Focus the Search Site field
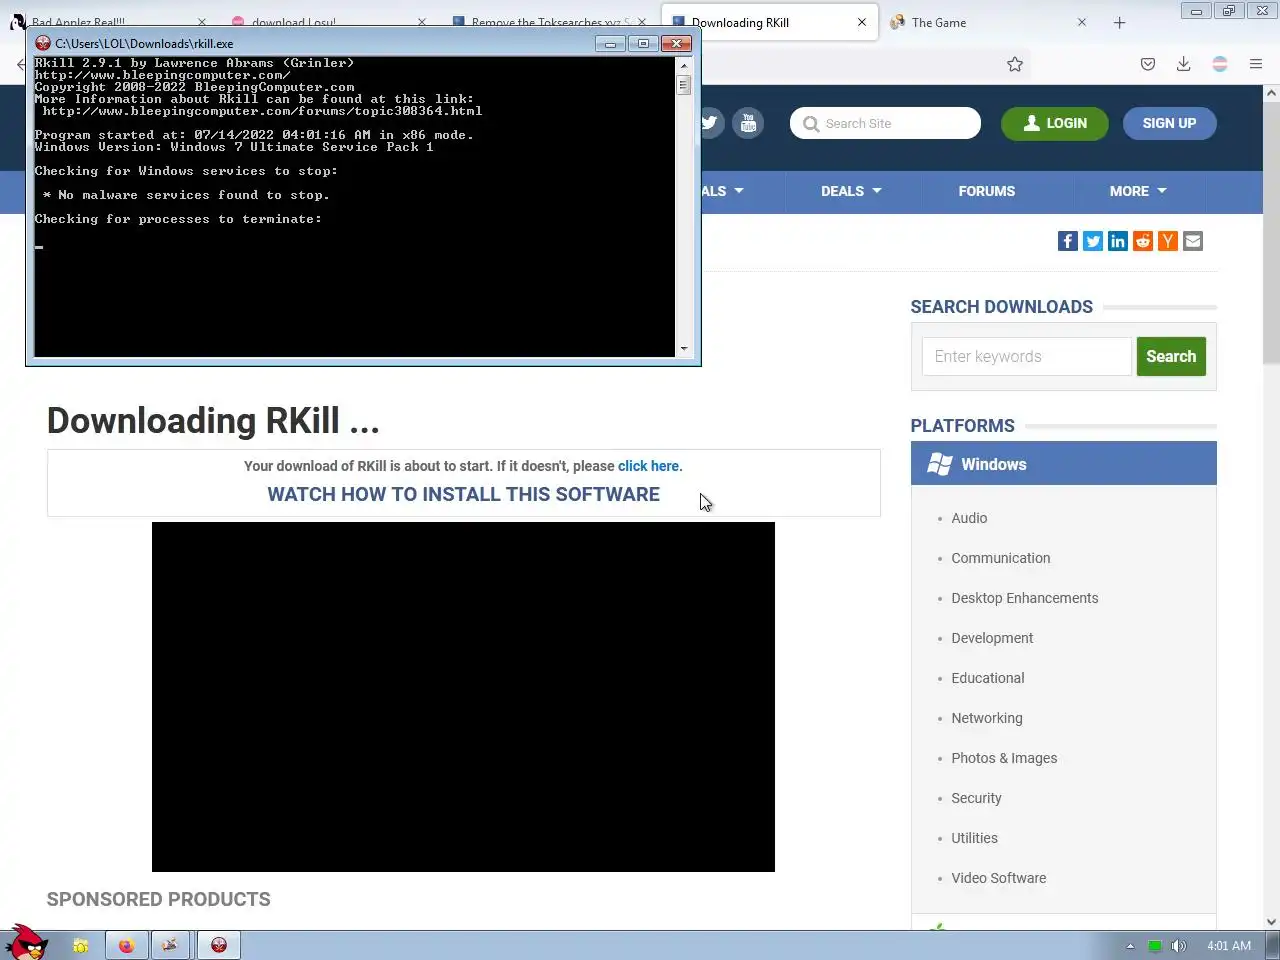This screenshot has height=960, width=1280. (x=885, y=123)
